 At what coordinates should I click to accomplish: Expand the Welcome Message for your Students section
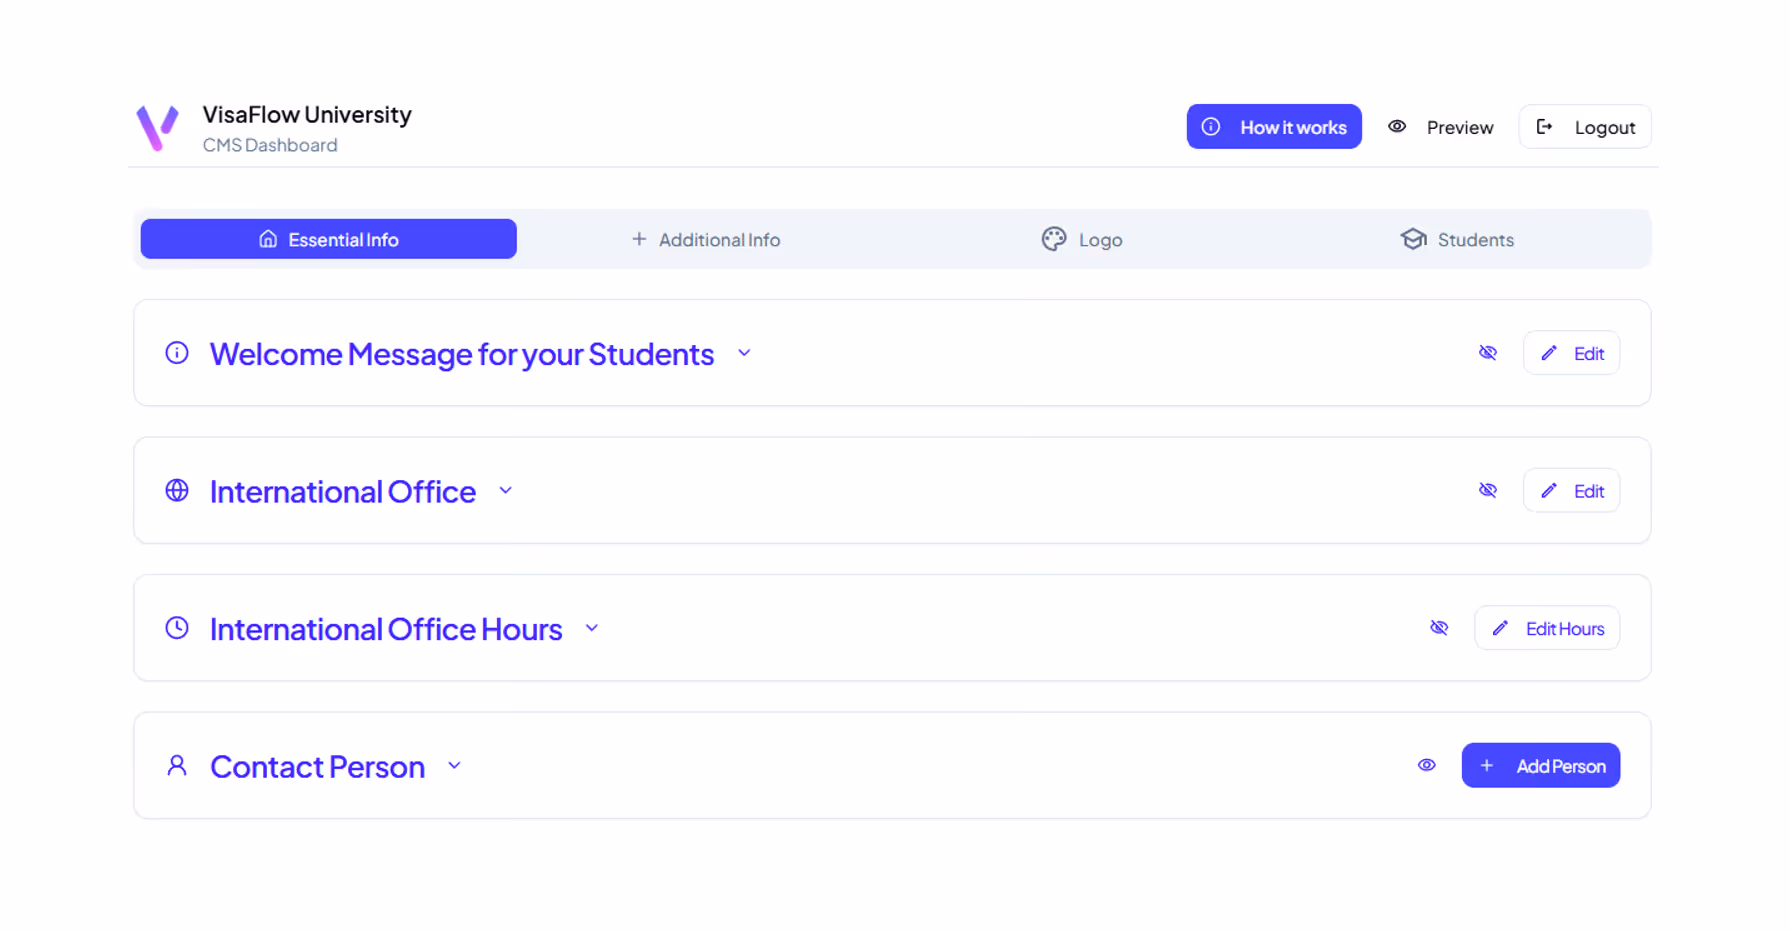[x=744, y=352]
